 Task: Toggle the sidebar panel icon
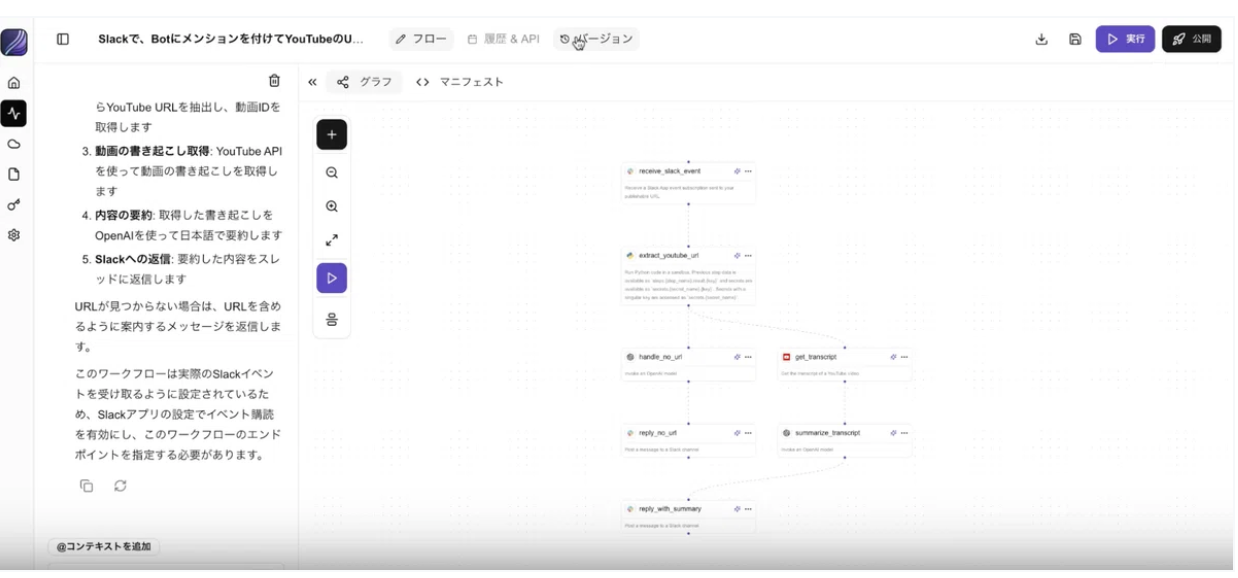pyautogui.click(x=63, y=39)
